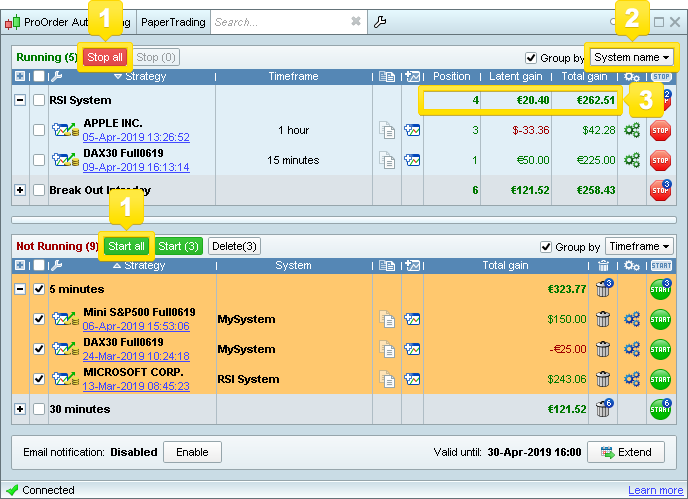Click the green start icon for MICROSOFT CORP.
The height and width of the screenshot is (499, 688).
click(659, 380)
